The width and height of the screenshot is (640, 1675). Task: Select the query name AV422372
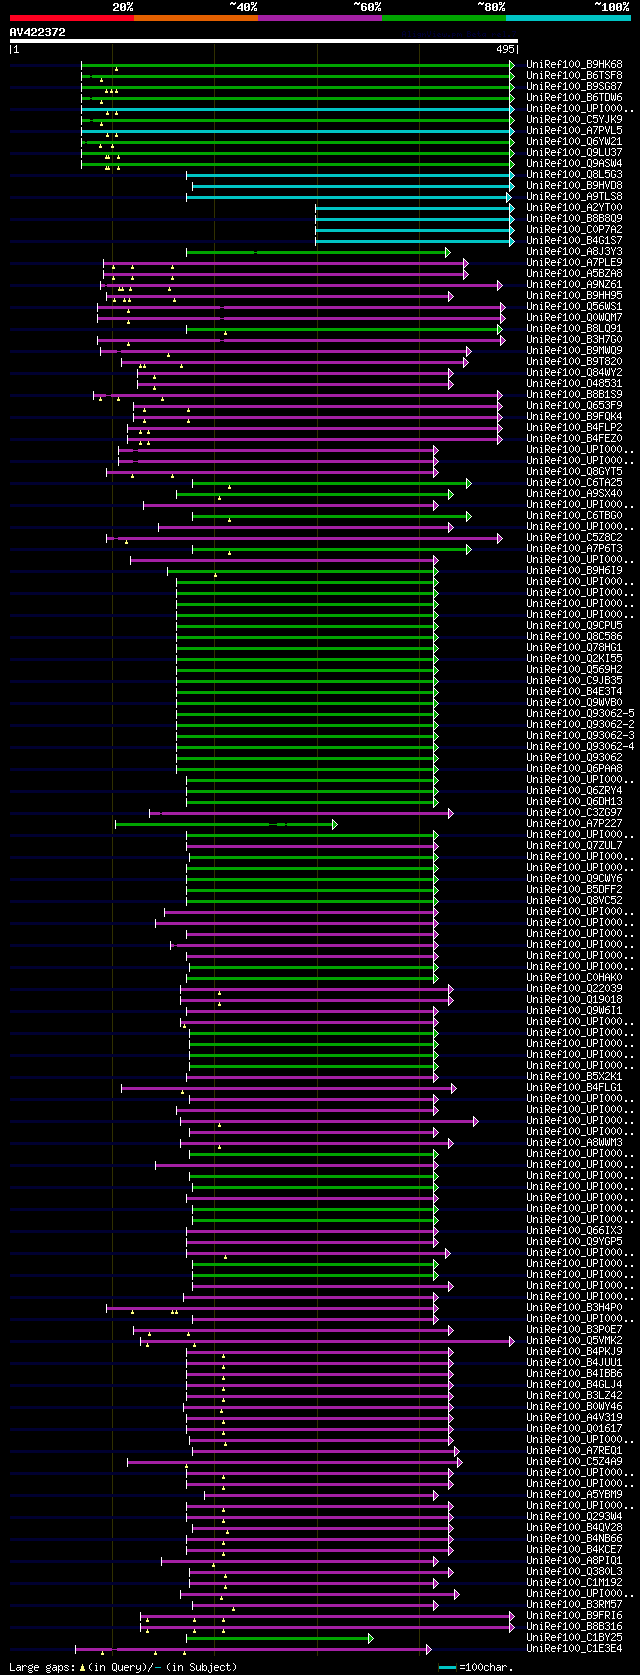tap(37, 32)
